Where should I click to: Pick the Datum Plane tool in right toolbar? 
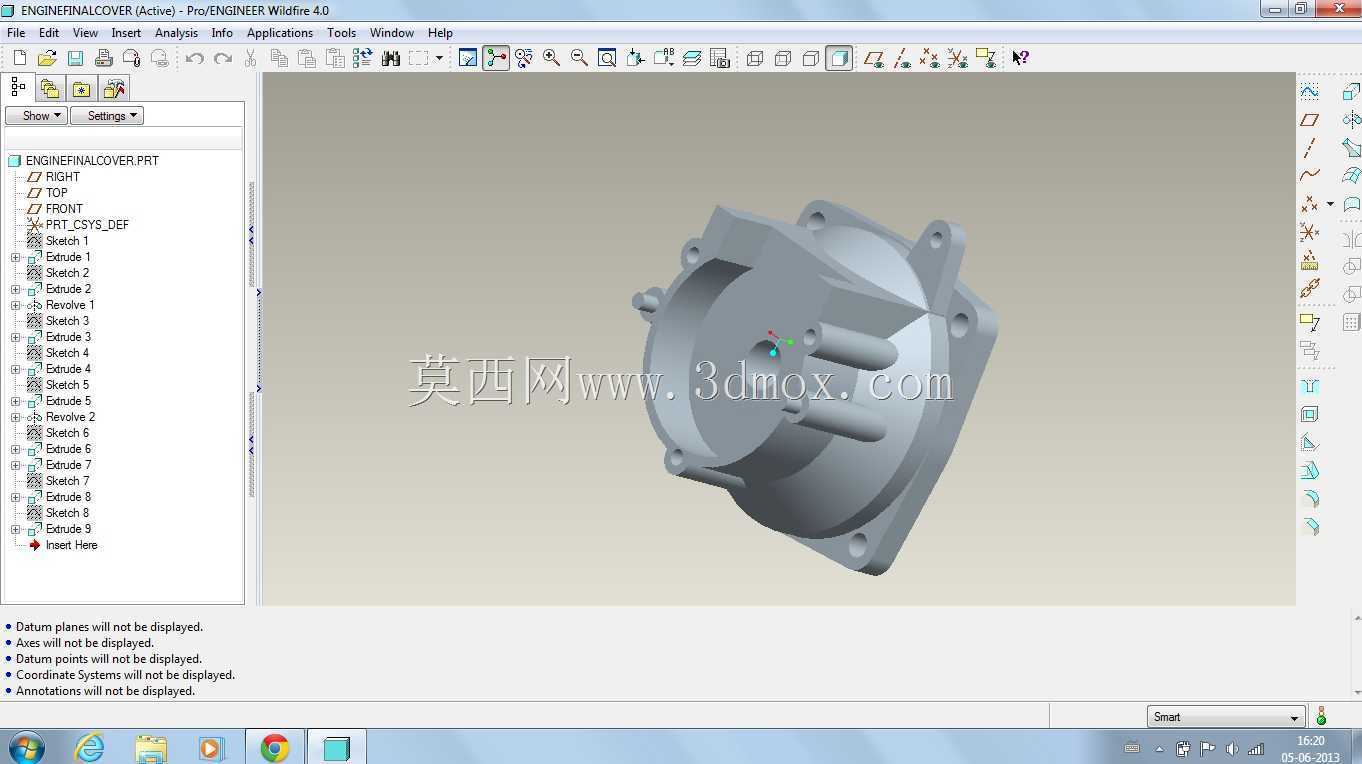click(1310, 120)
